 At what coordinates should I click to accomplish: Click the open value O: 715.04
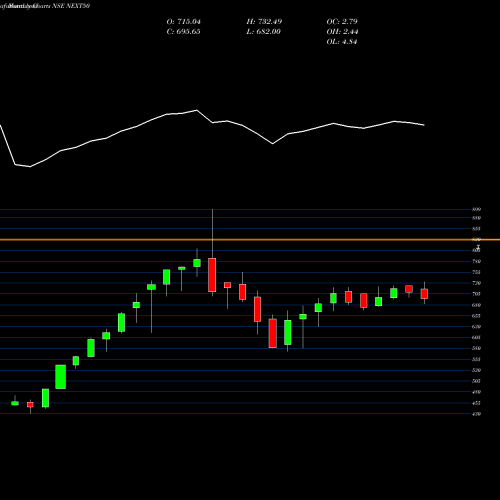pyautogui.click(x=184, y=22)
